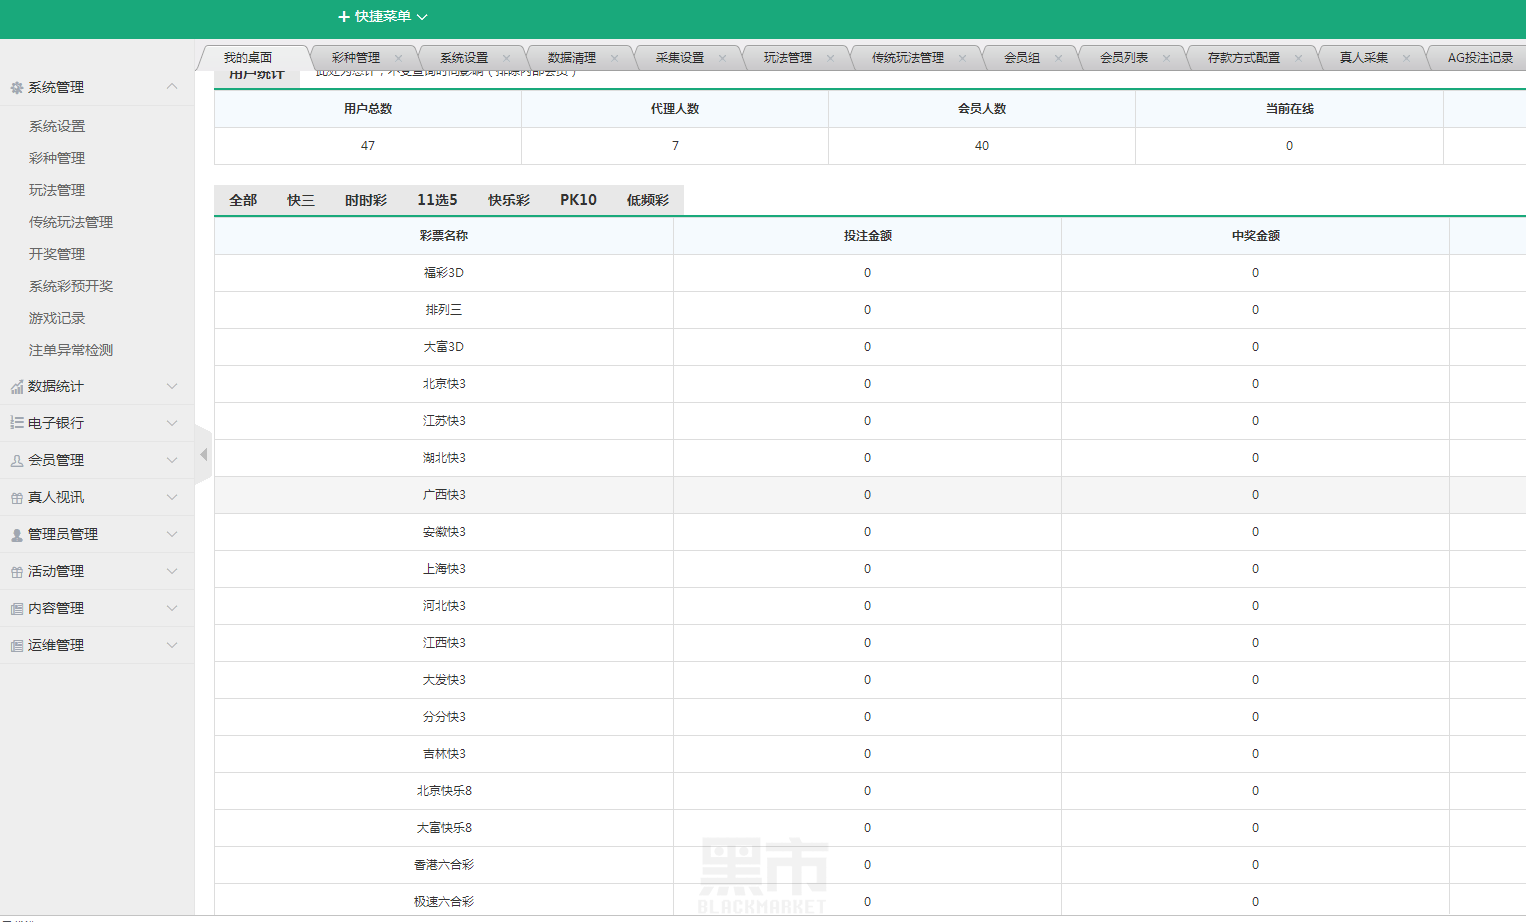Open the 快捷菜单 dropdown
This screenshot has width=1526, height=922.
pyautogui.click(x=383, y=17)
